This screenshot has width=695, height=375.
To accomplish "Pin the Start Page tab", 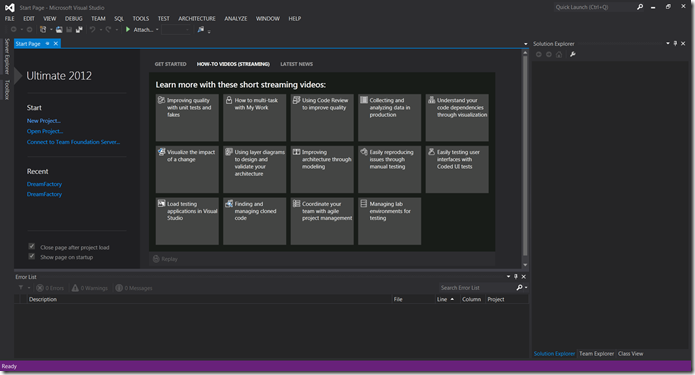I will pyautogui.click(x=47, y=43).
